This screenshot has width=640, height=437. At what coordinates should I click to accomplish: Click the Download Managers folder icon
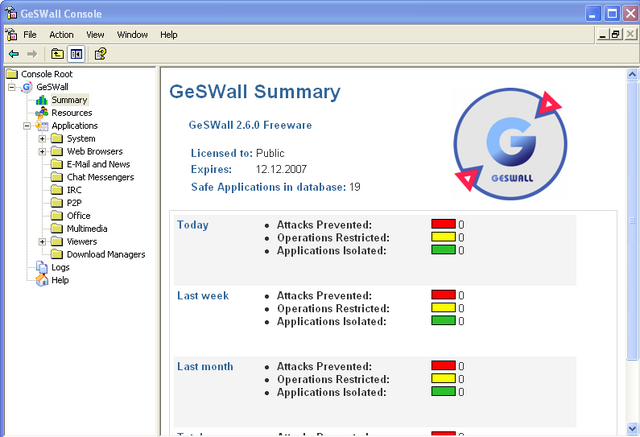tap(57, 254)
